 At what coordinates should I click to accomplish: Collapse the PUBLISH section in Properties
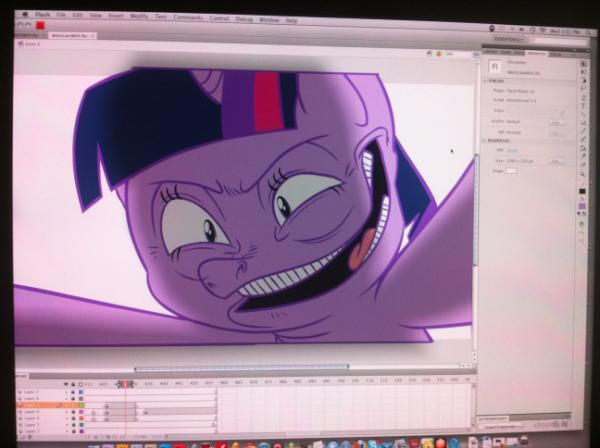pyautogui.click(x=485, y=81)
